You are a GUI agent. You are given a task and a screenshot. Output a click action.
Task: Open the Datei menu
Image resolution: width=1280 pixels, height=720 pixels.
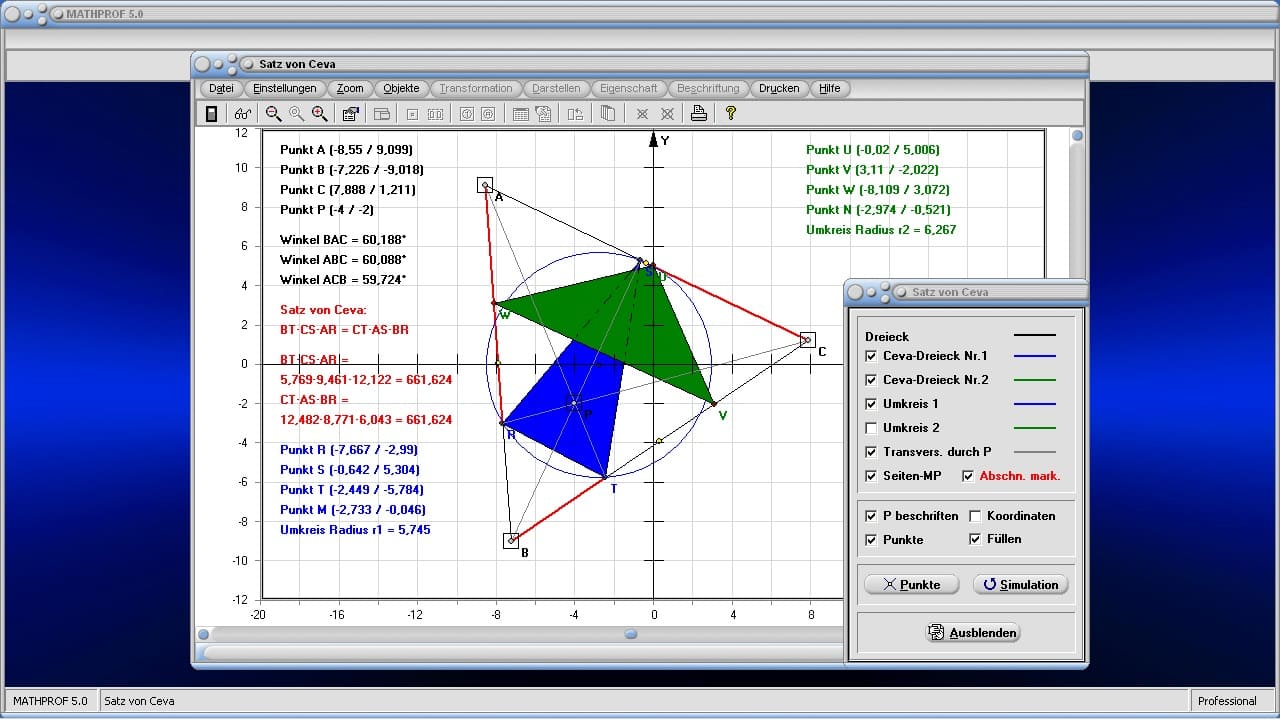221,88
